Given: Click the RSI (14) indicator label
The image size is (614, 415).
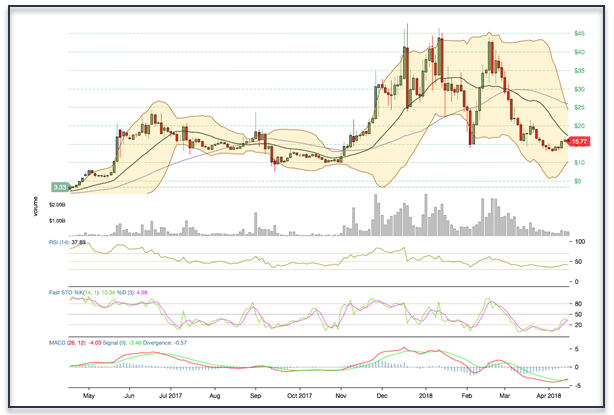Looking at the screenshot, I should click(x=60, y=242).
